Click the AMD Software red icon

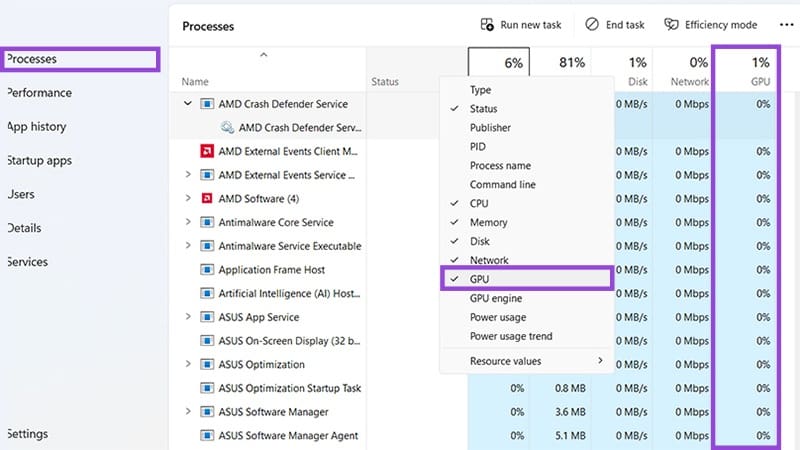pyautogui.click(x=207, y=198)
